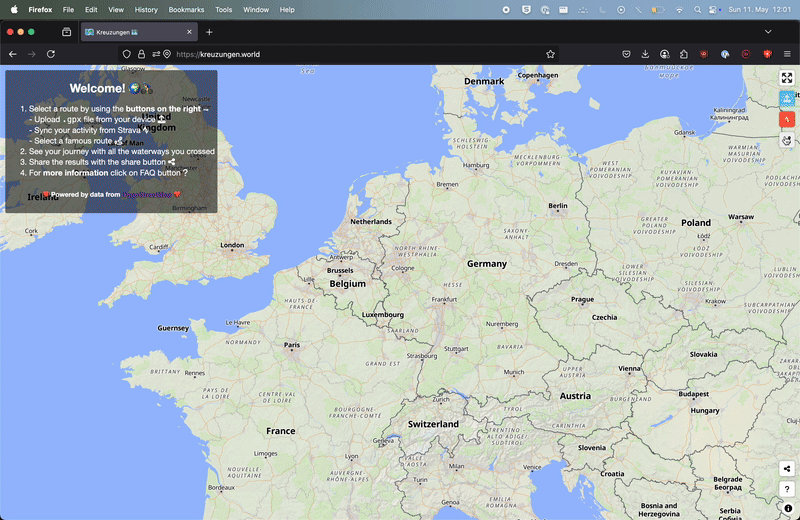Open tracking protection shield icon
The width and height of the screenshot is (800, 520).
127,54
